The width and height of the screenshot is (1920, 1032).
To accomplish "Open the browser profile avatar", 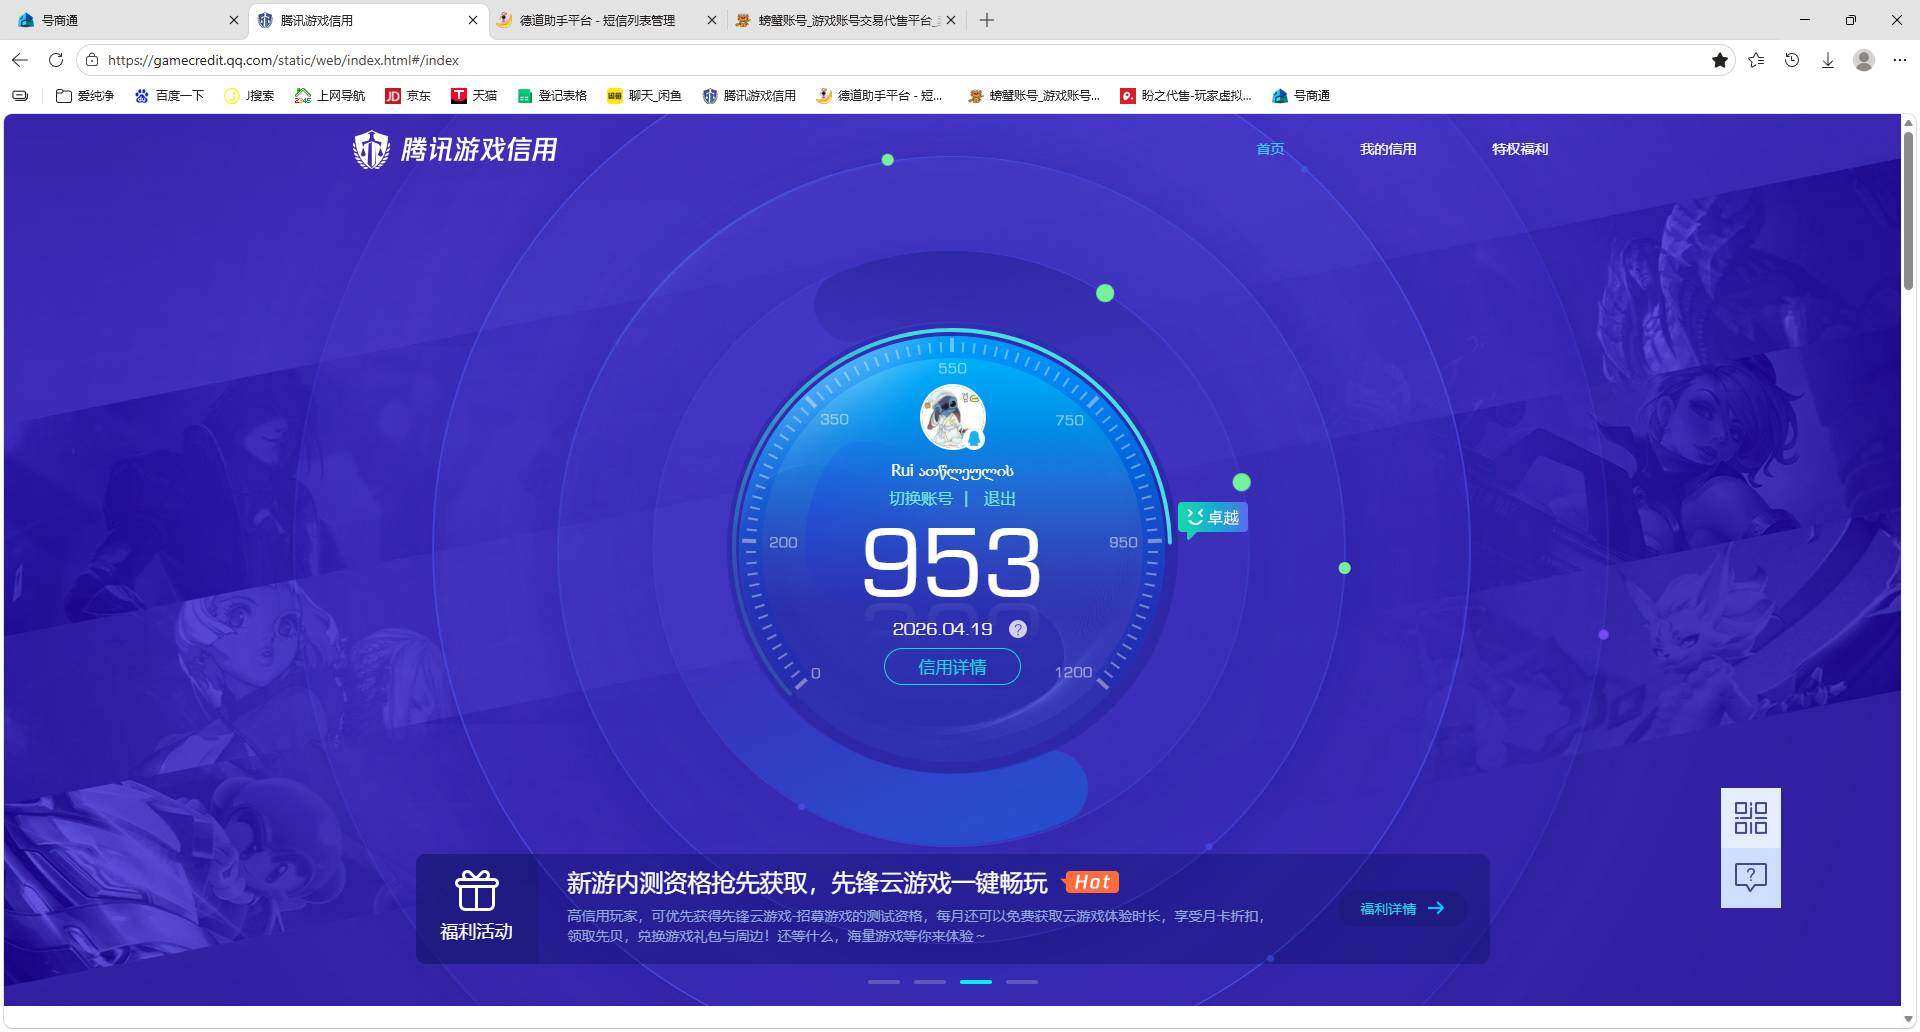I will pyautogui.click(x=1864, y=60).
